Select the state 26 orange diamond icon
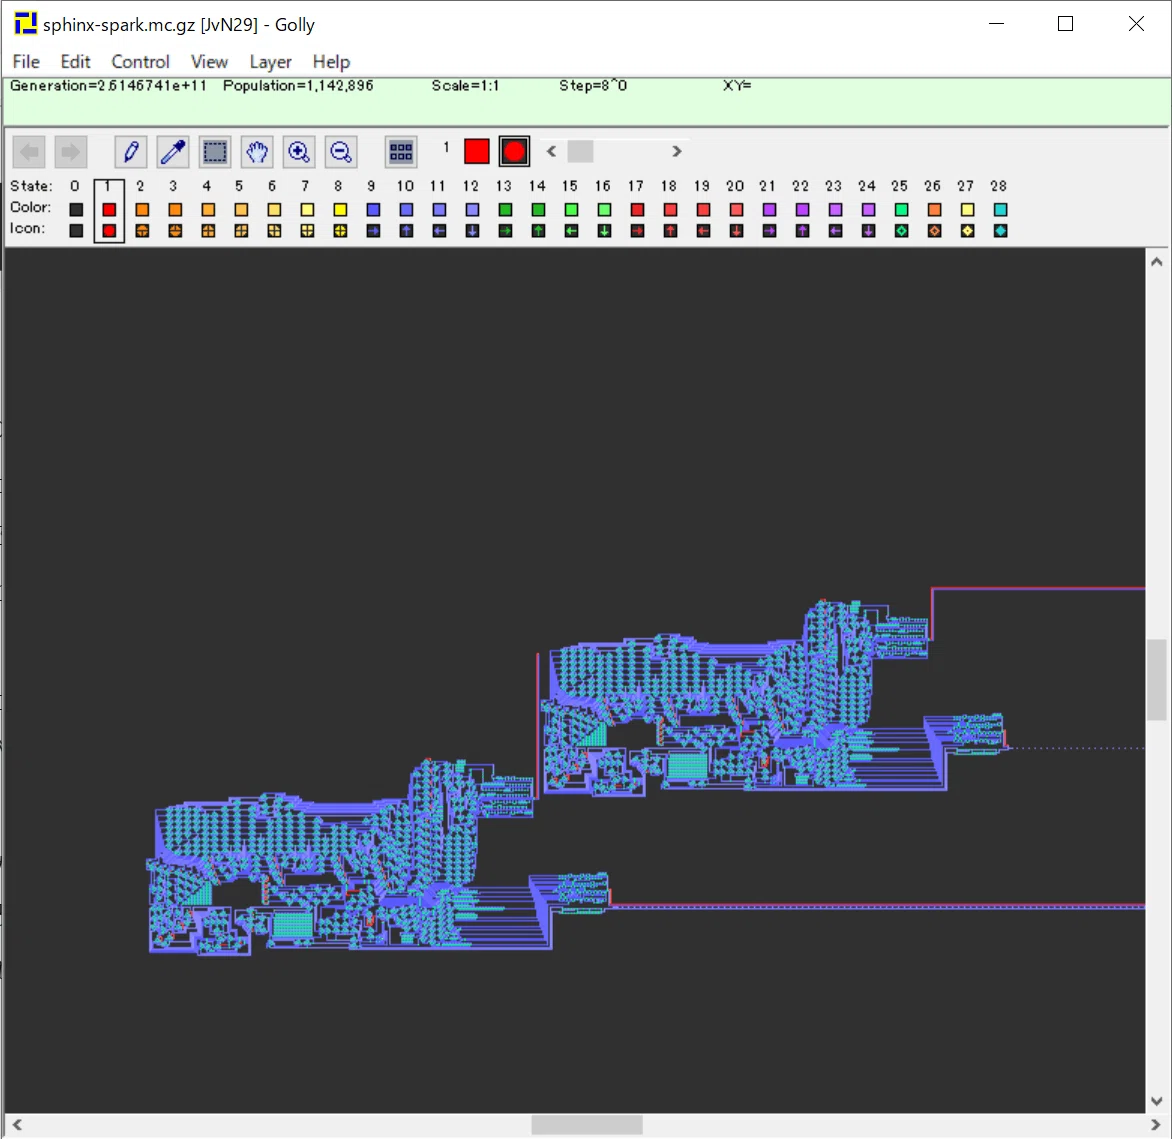The height and width of the screenshot is (1139, 1172). click(x=934, y=231)
